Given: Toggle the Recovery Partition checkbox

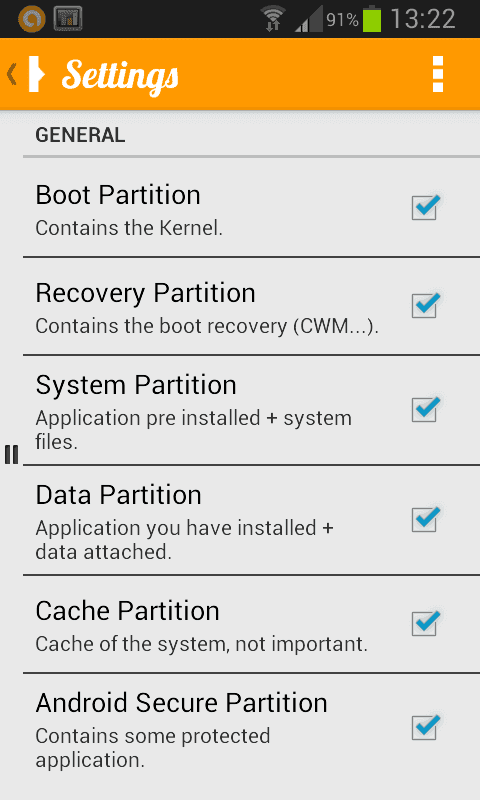Looking at the screenshot, I should (425, 305).
